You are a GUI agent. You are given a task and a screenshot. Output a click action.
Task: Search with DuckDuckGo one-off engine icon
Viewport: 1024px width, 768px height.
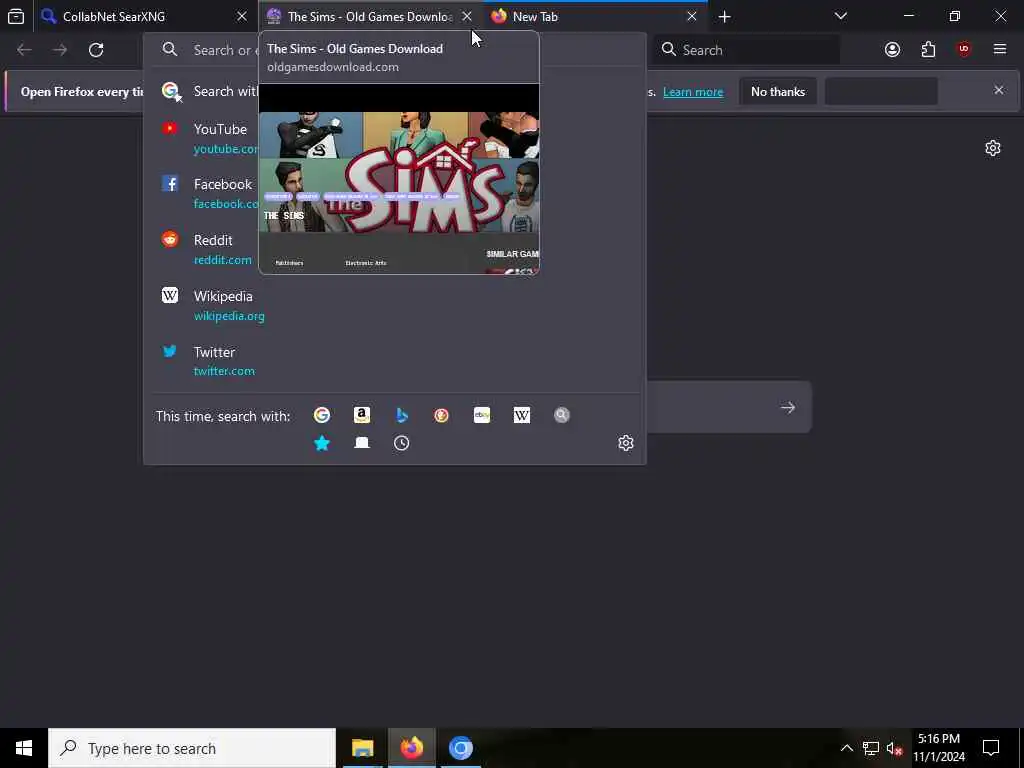point(441,415)
